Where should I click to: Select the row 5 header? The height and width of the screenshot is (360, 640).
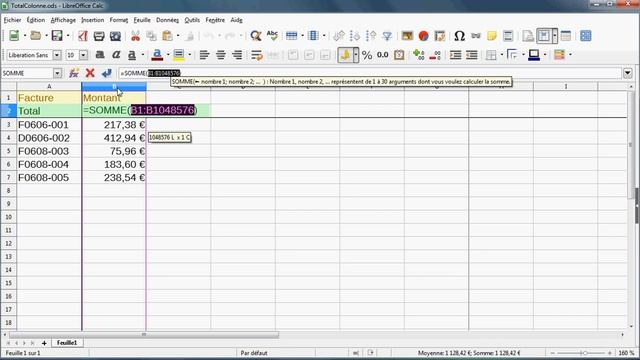[x=8, y=151]
